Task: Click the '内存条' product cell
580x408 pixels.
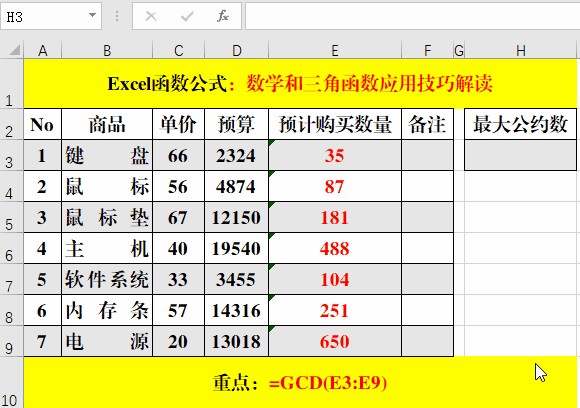Action: point(107,311)
